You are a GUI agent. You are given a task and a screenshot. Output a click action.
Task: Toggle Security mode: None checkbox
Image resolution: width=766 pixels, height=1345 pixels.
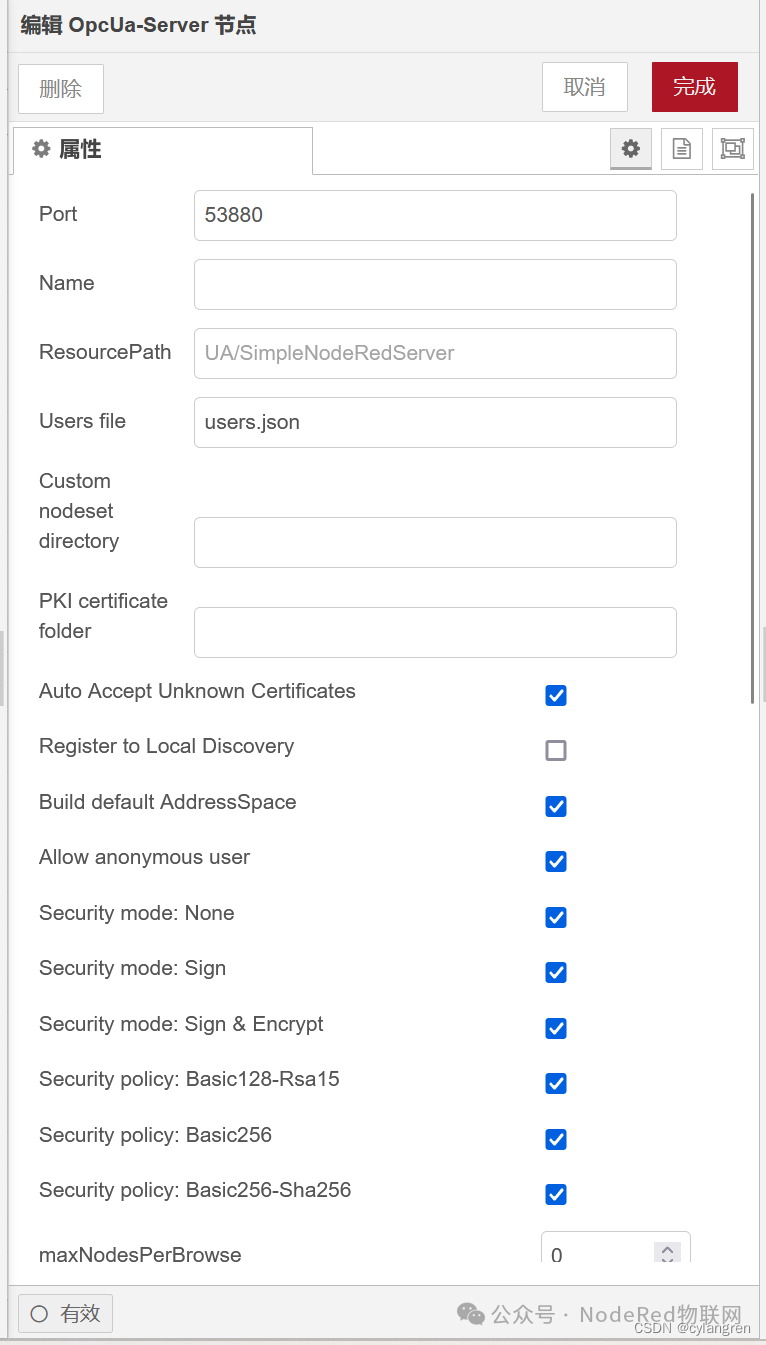pyautogui.click(x=556, y=917)
